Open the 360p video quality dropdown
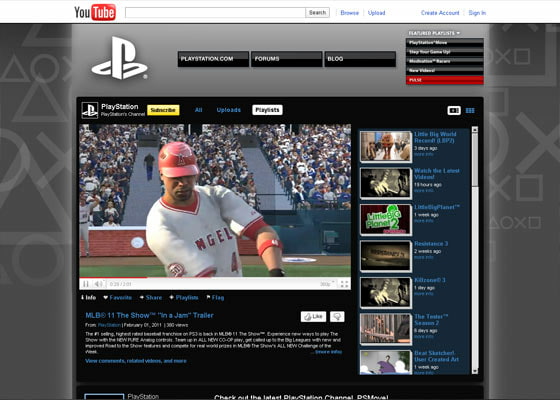The image size is (560, 400). click(x=327, y=284)
